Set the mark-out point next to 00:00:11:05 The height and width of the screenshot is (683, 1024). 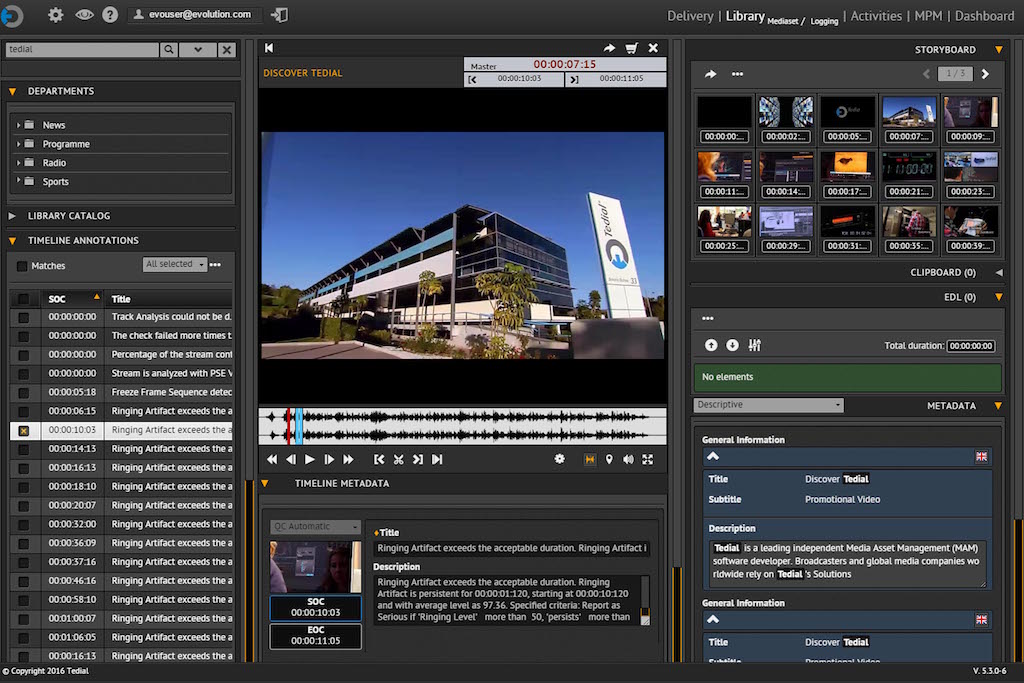(x=574, y=79)
